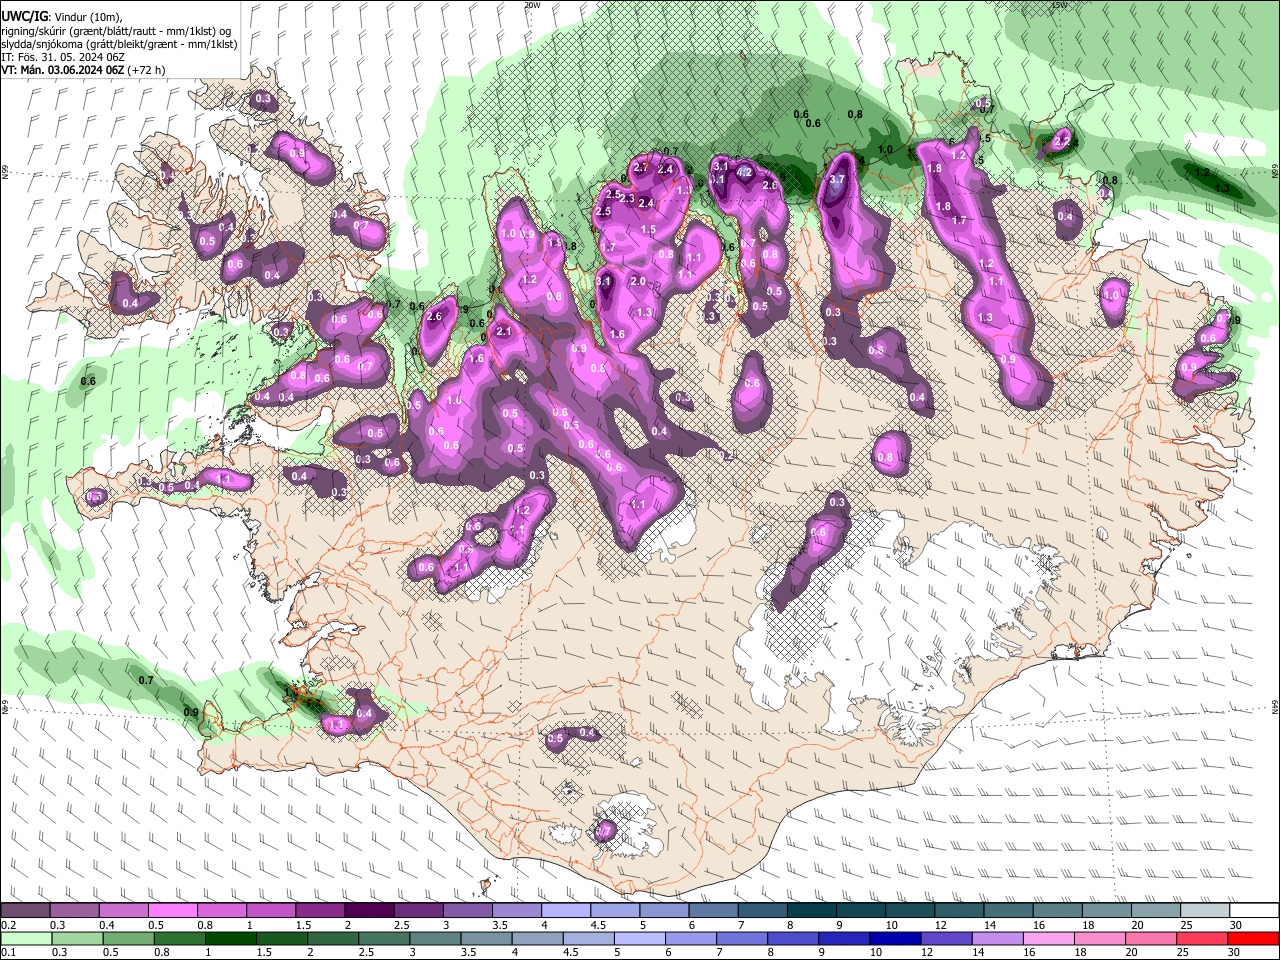
Task: Click the '0.1' label on the rain scale
Action: coord(7,952)
